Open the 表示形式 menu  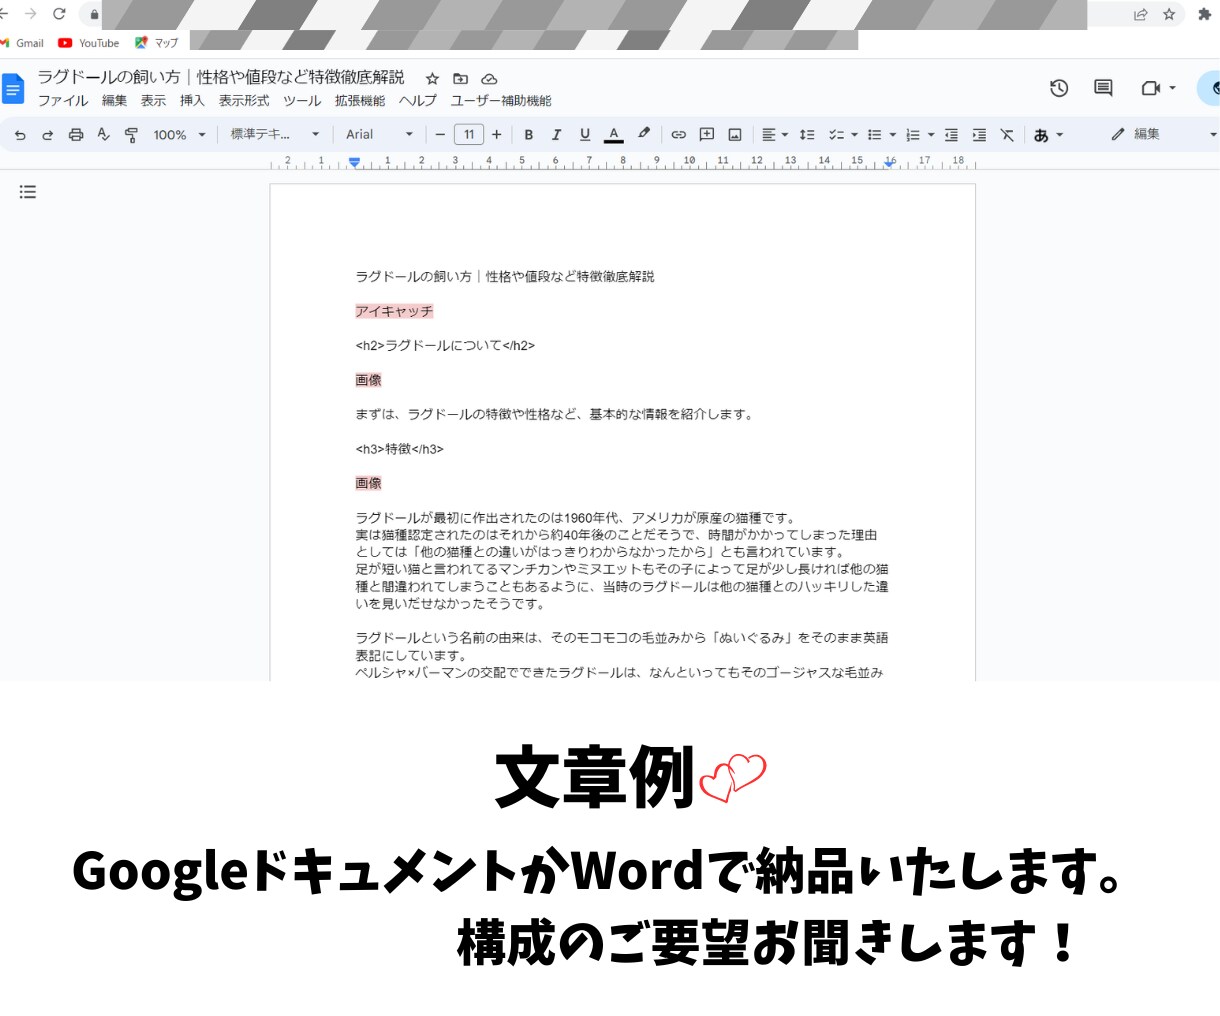coord(244,101)
